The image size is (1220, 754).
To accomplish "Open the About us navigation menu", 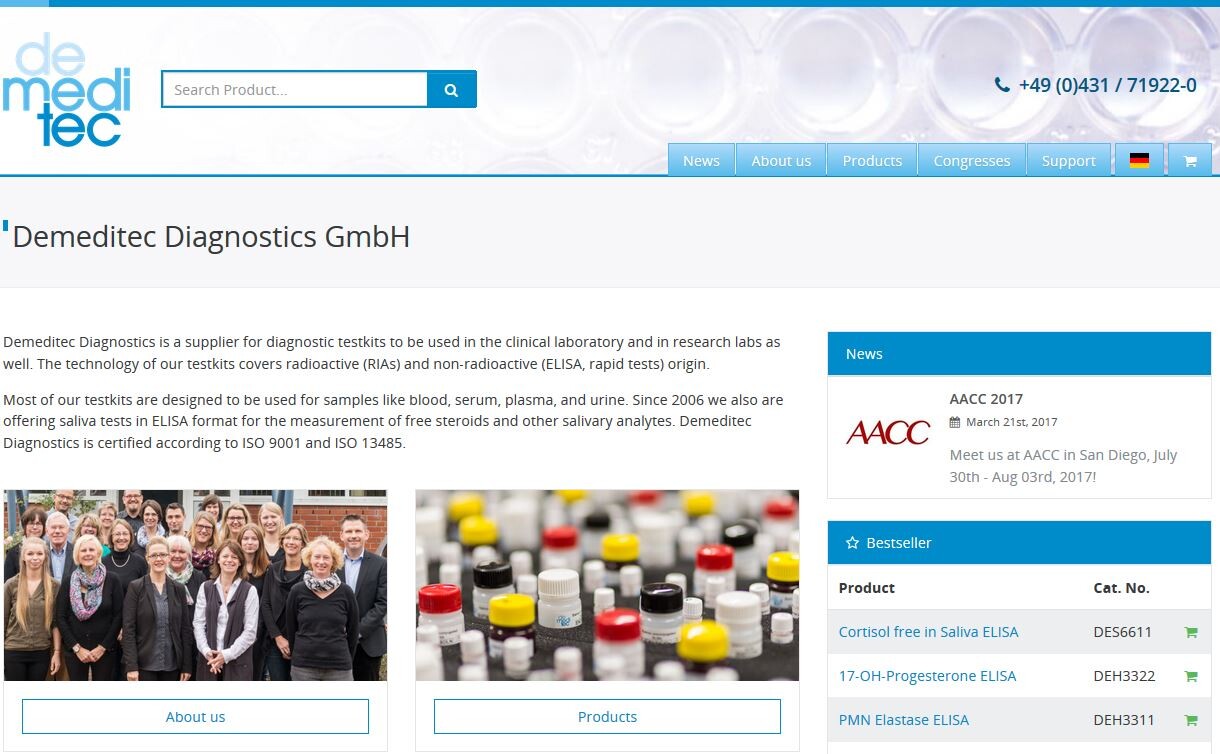I will click(781, 161).
